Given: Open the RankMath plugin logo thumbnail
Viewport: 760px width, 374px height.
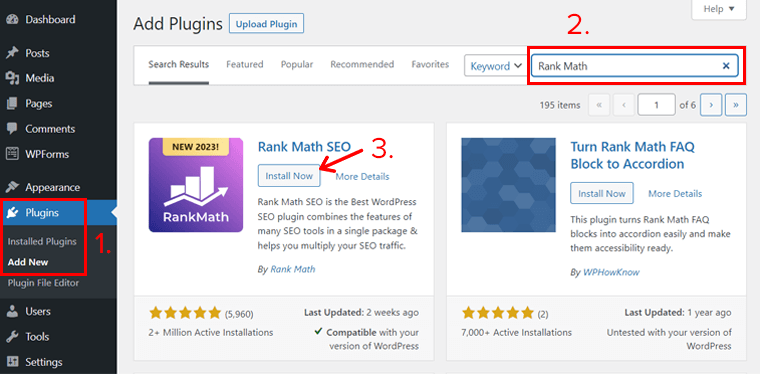Looking at the screenshot, I should pyautogui.click(x=196, y=185).
